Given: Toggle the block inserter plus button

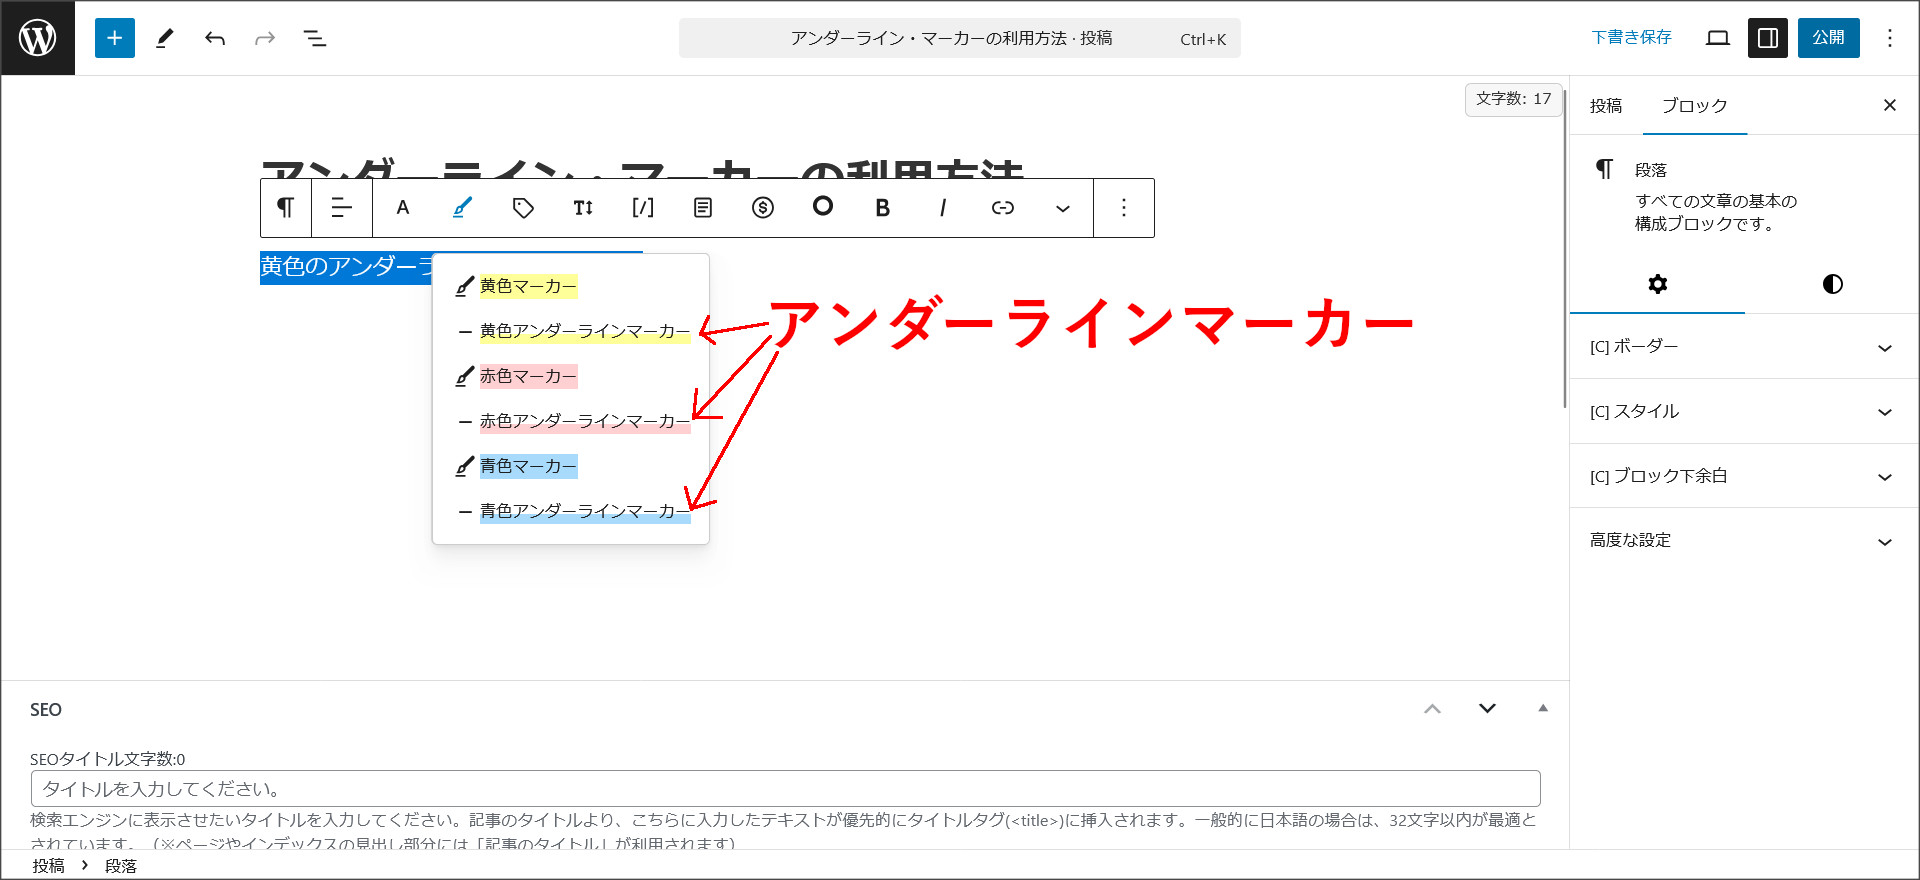Looking at the screenshot, I should tap(115, 38).
